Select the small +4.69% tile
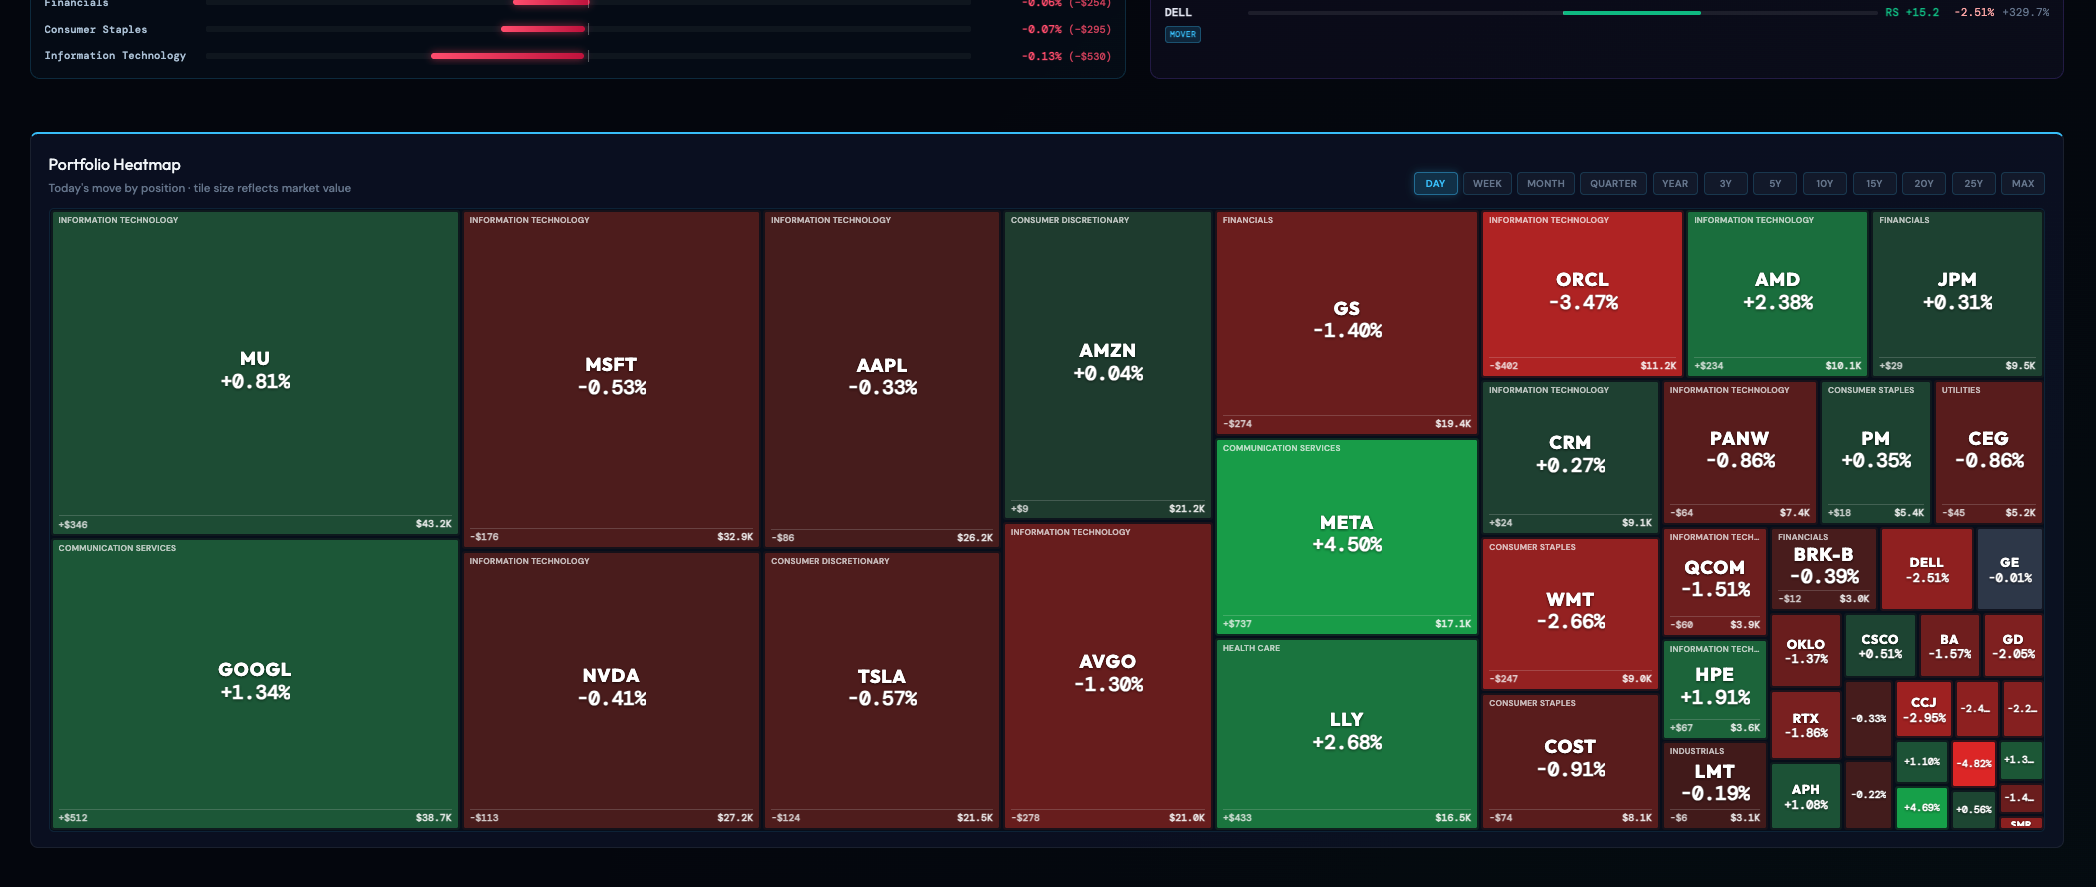2096x887 pixels. pyautogui.click(x=1921, y=808)
